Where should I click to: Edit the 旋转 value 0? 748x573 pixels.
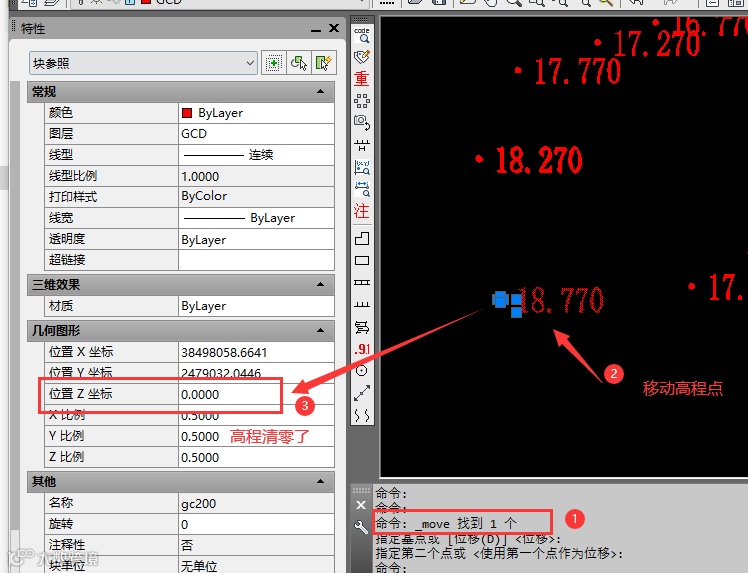coord(256,524)
